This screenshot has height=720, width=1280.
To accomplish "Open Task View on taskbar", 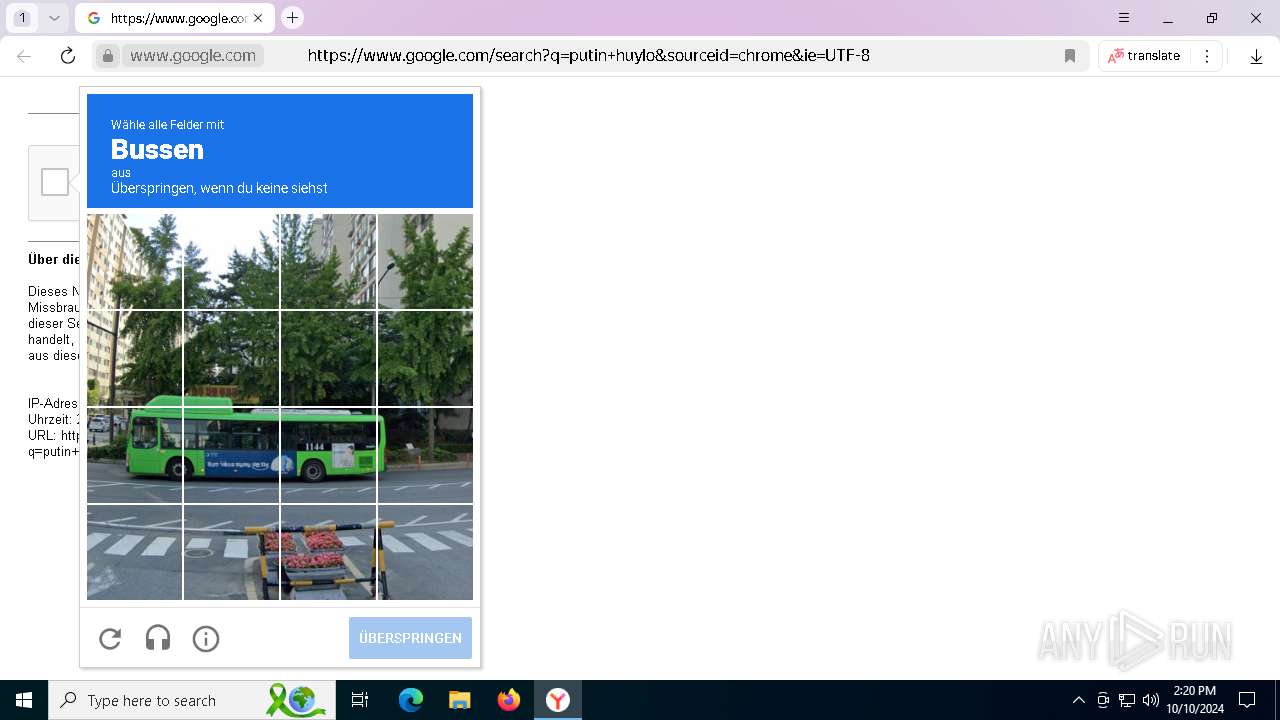I will pos(360,700).
